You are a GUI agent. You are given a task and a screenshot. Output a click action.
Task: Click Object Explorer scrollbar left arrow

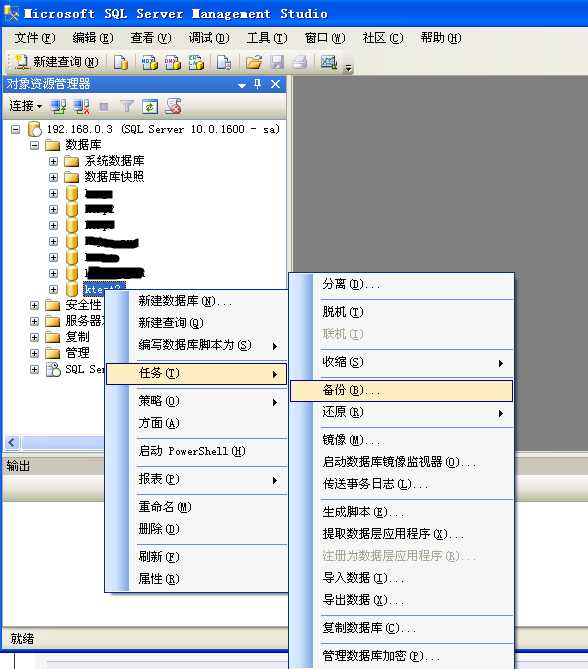[x=12, y=443]
